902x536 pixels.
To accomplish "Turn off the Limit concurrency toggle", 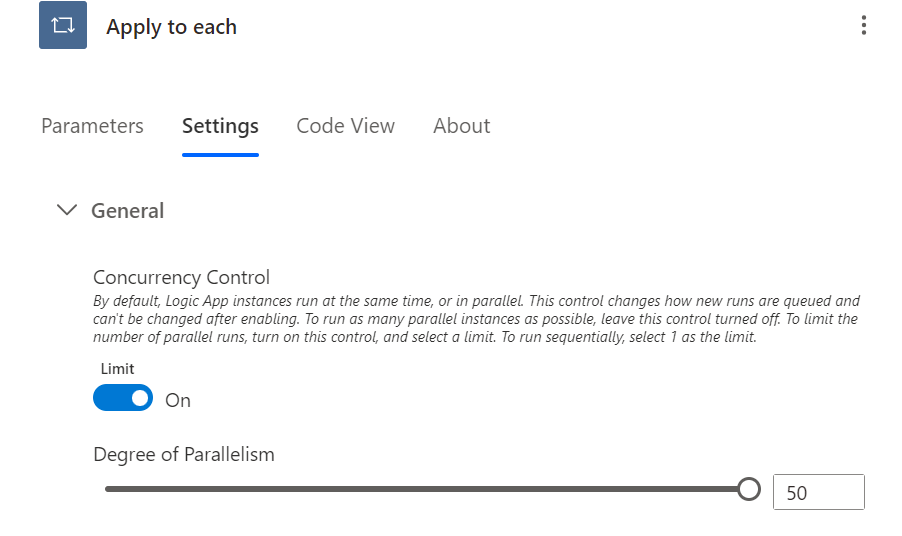I will click(123, 399).
